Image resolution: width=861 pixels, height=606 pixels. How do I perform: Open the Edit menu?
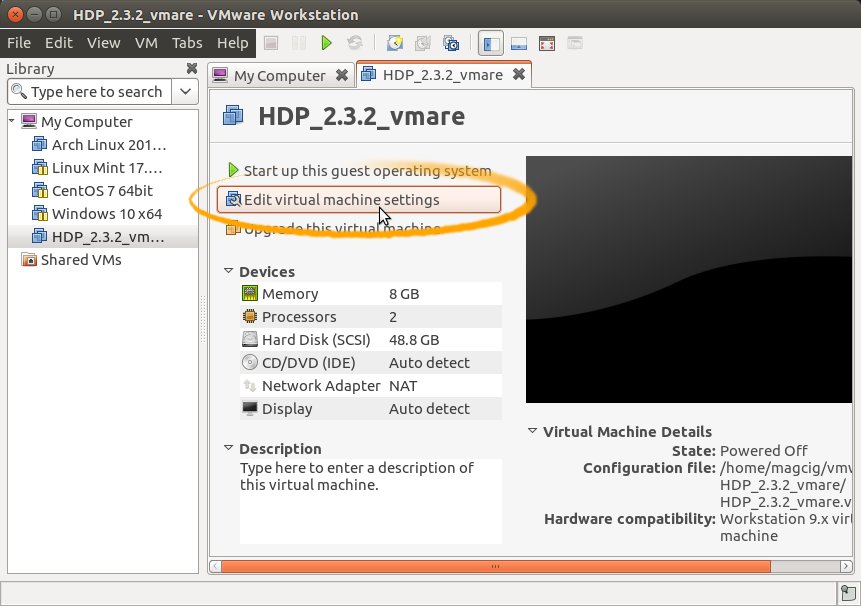coord(59,43)
